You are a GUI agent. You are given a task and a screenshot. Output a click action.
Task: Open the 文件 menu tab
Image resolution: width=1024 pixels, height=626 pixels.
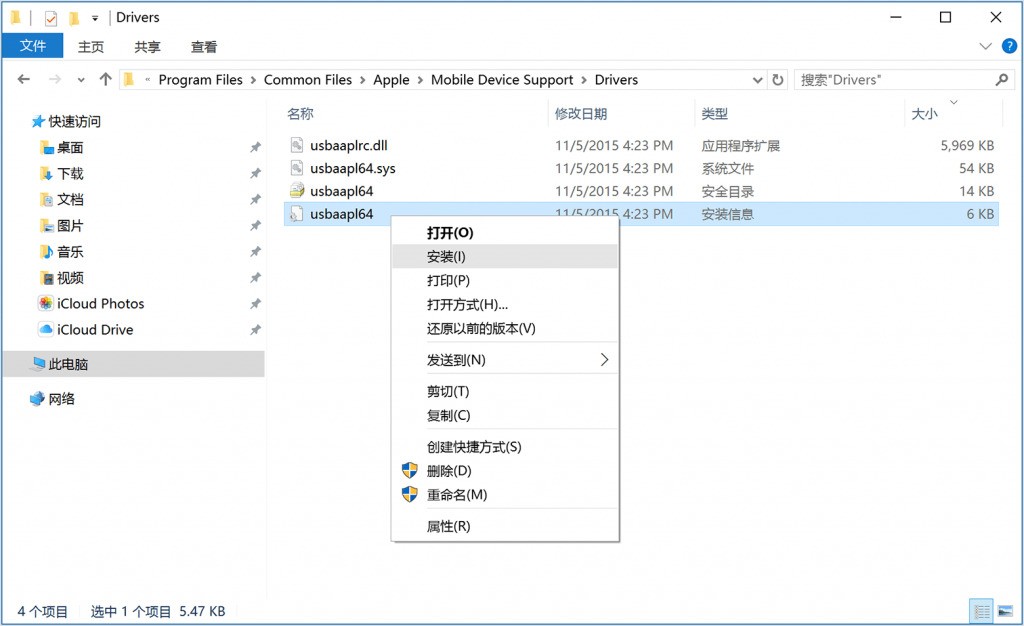point(33,46)
